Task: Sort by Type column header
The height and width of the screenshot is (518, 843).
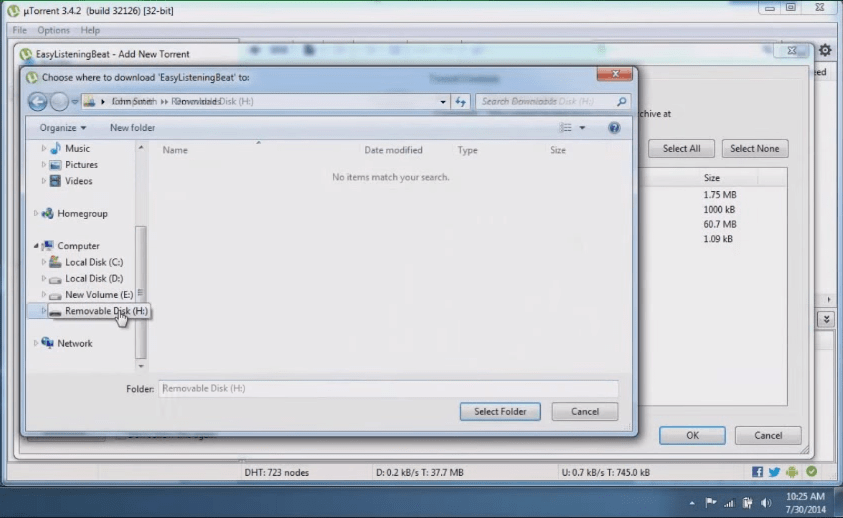Action: coord(467,150)
